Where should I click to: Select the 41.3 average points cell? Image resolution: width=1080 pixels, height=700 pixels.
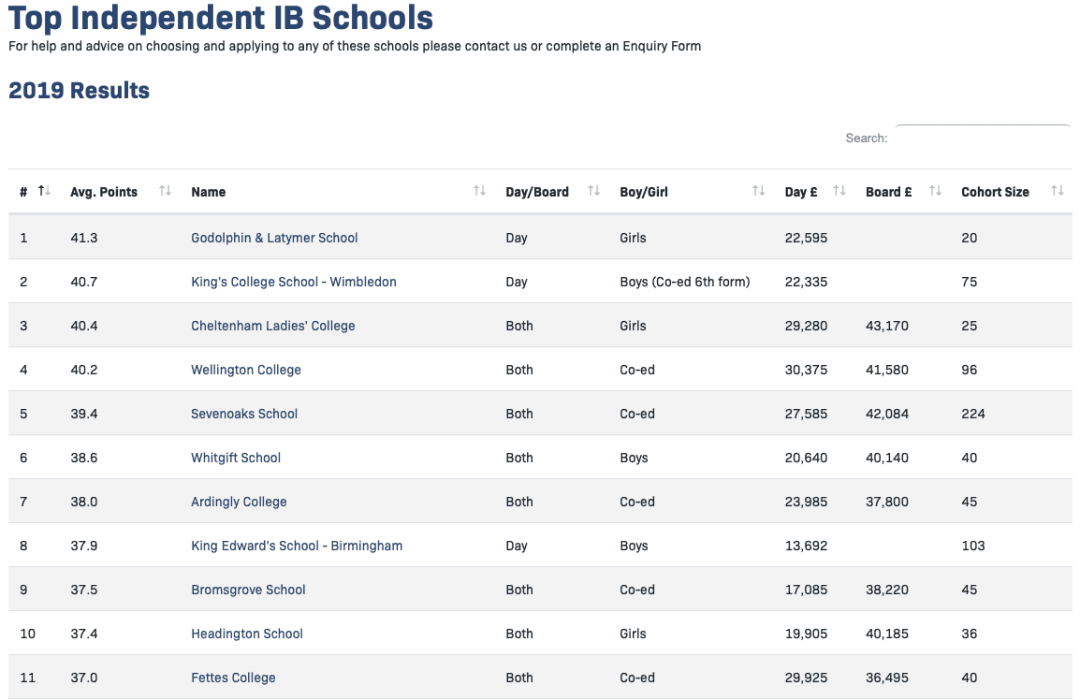click(84, 238)
